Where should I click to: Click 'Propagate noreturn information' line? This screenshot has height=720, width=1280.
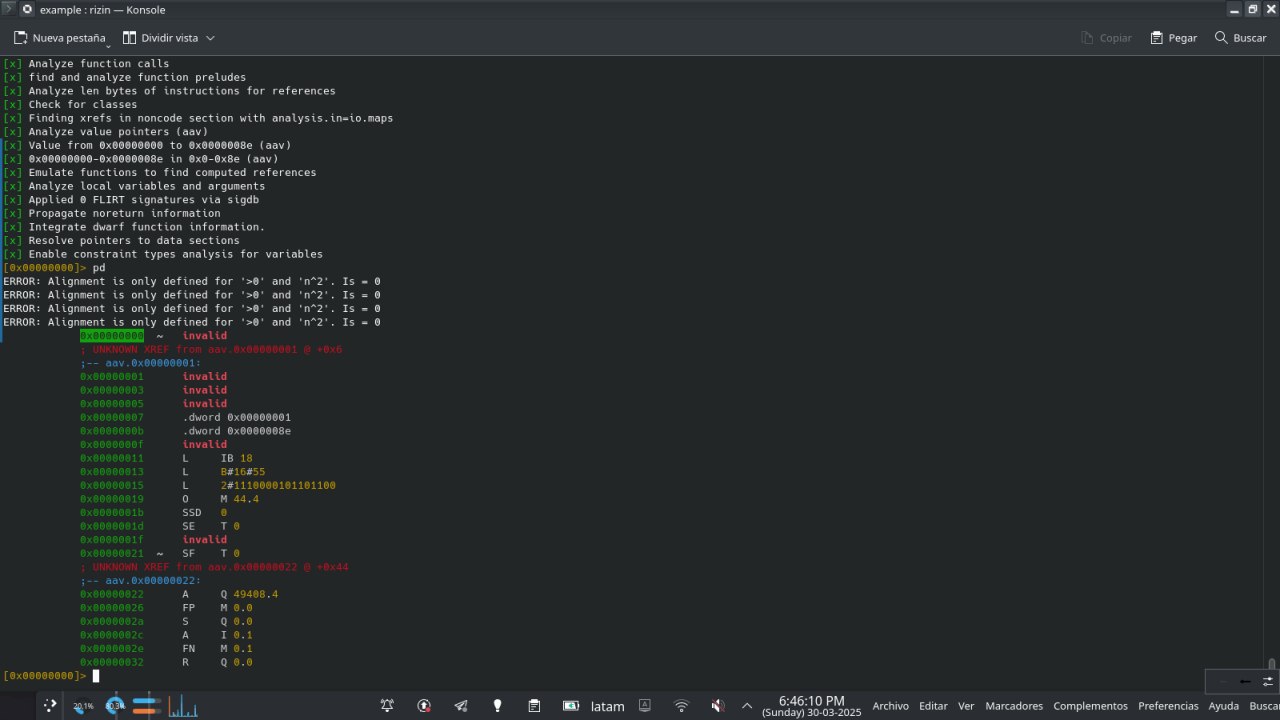[x=124, y=213]
